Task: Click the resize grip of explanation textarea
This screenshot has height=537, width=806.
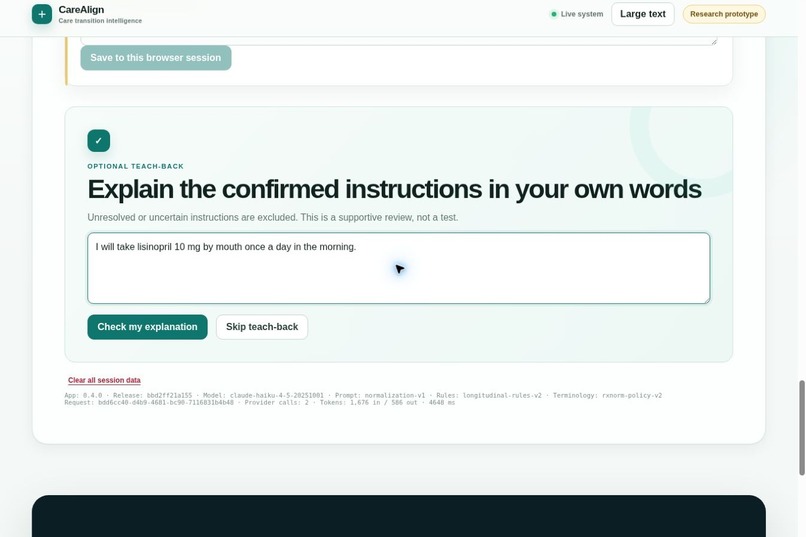Action: click(x=706, y=300)
